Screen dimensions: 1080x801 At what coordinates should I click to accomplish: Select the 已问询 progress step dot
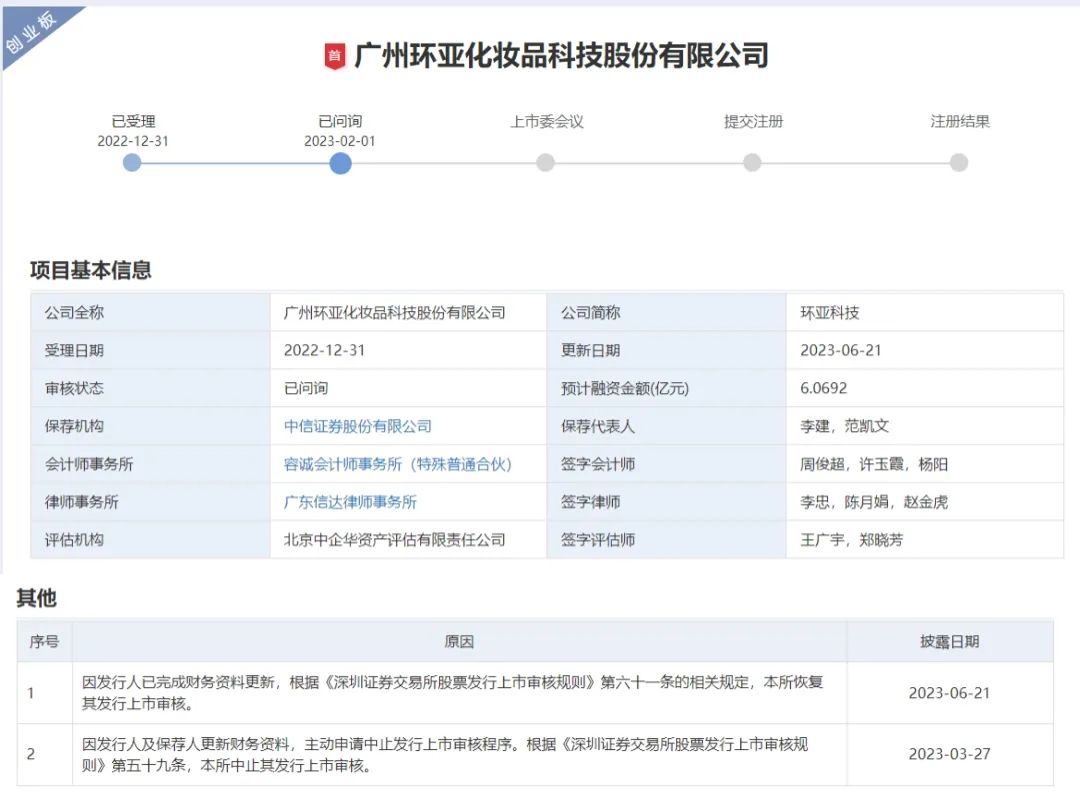(x=340, y=162)
